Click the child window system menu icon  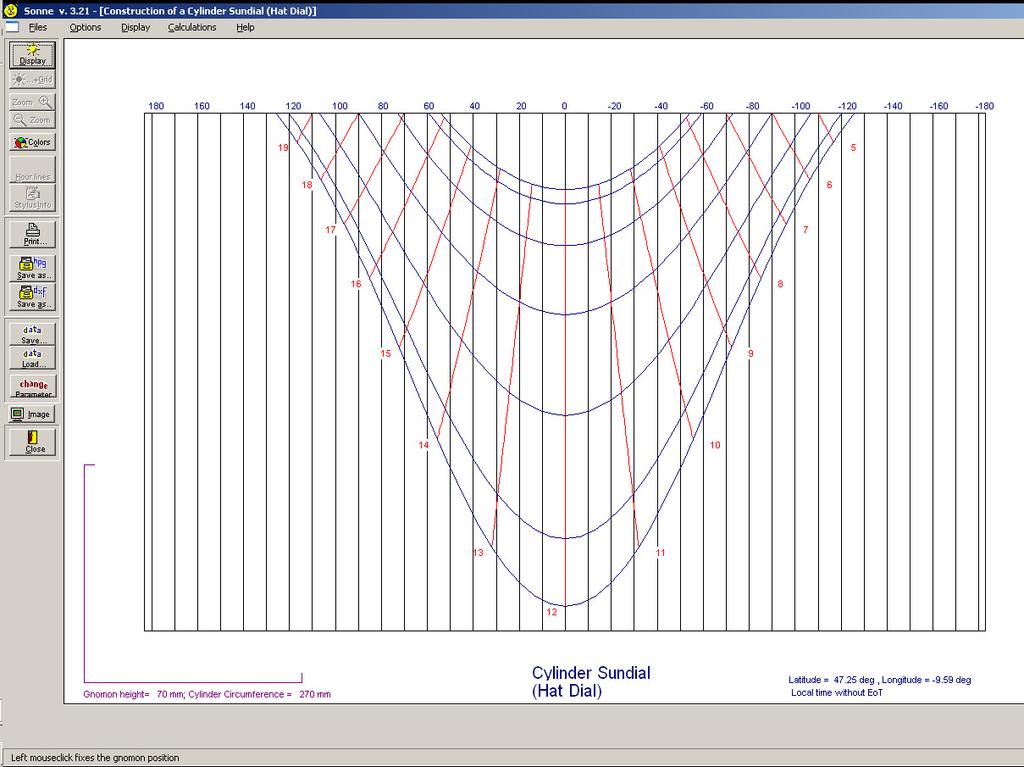coord(12,27)
